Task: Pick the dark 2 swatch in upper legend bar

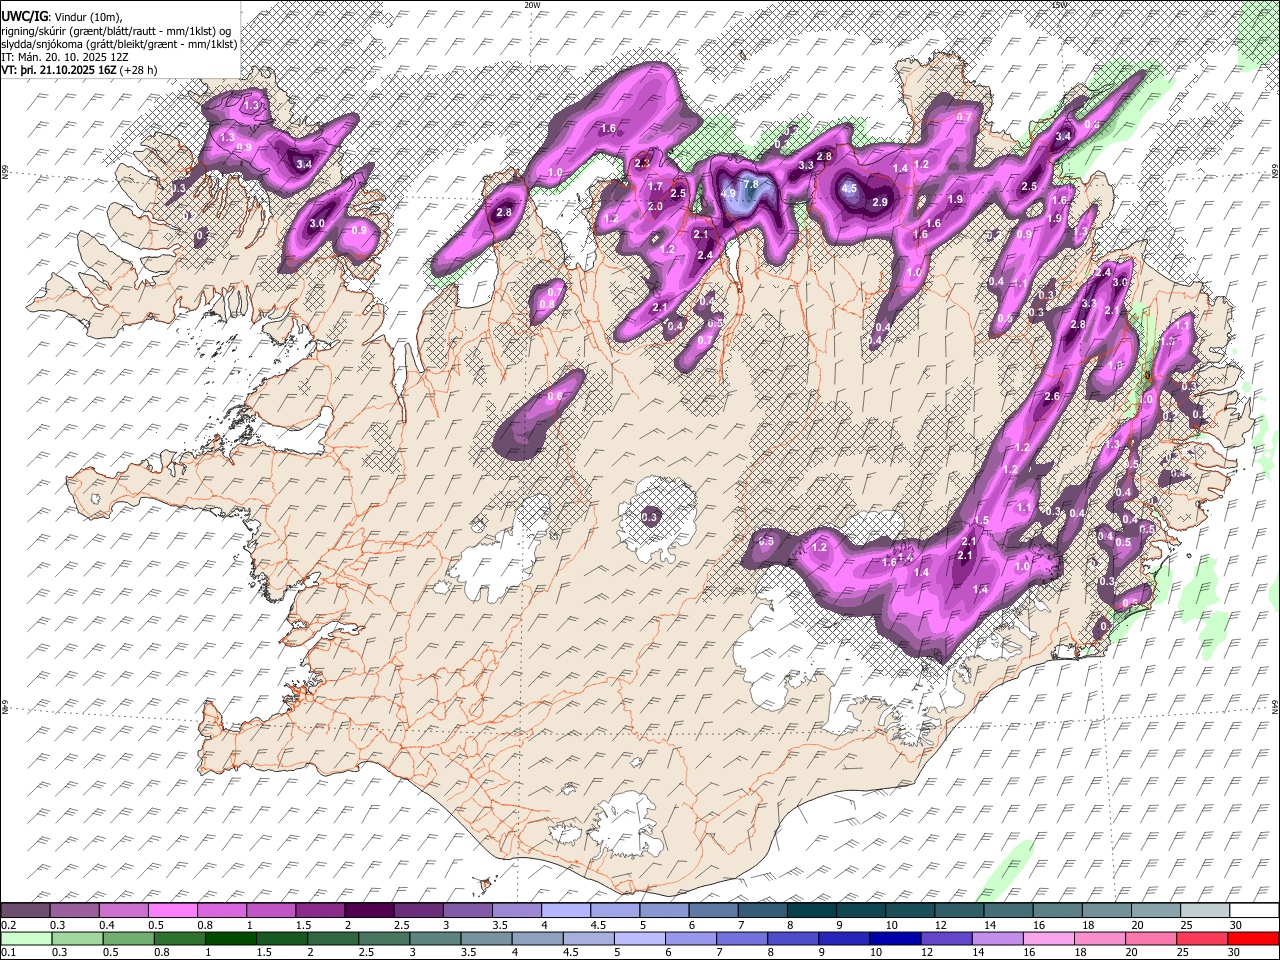Action: [368, 911]
